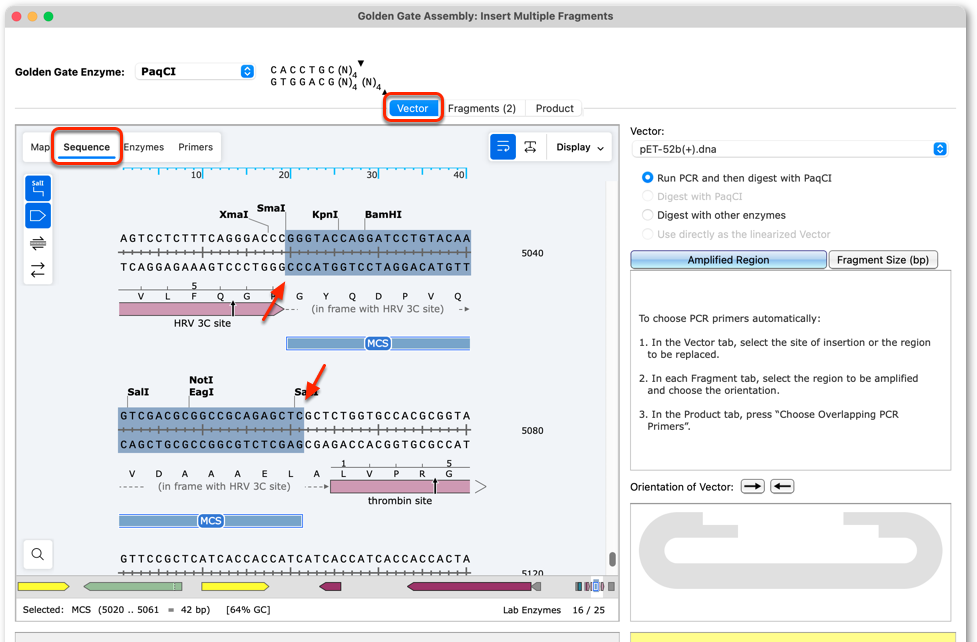
Task: Select Use directly as linearized Vector
Action: (x=736, y=234)
